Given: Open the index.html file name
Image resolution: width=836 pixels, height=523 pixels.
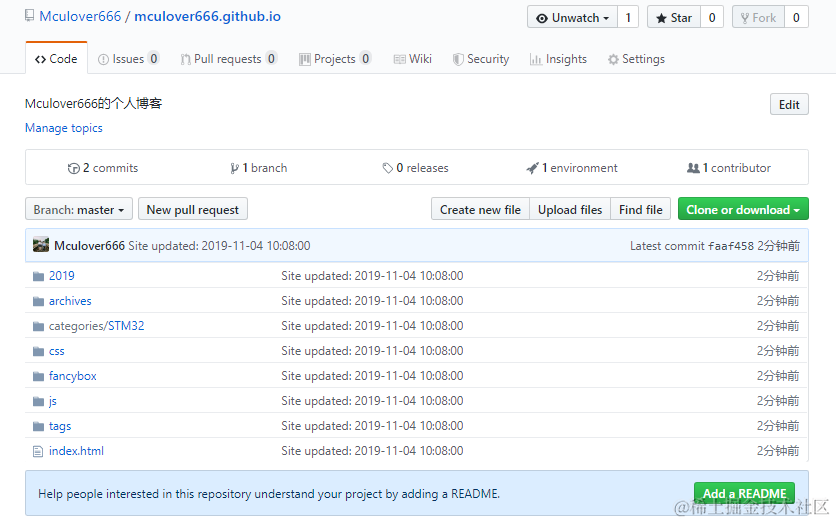Looking at the screenshot, I should click(x=76, y=451).
